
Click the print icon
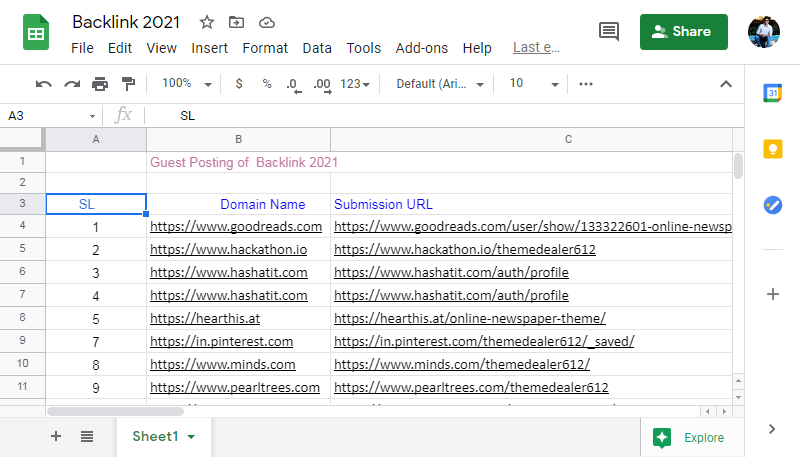(x=100, y=84)
